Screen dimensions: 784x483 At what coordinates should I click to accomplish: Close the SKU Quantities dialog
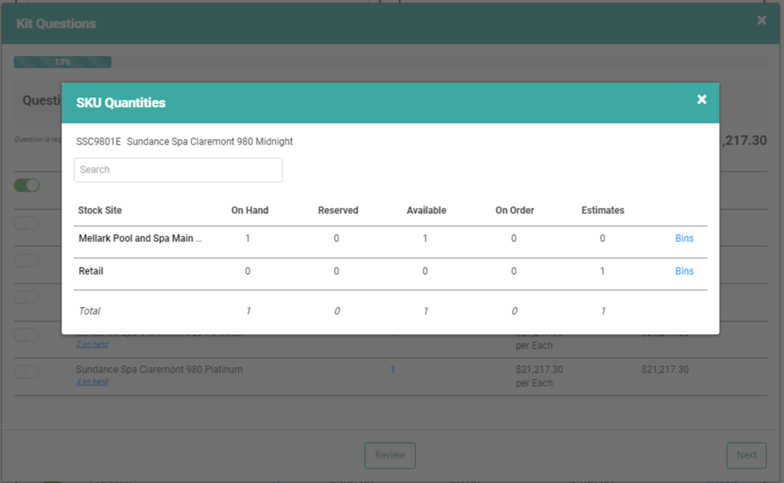[701, 100]
